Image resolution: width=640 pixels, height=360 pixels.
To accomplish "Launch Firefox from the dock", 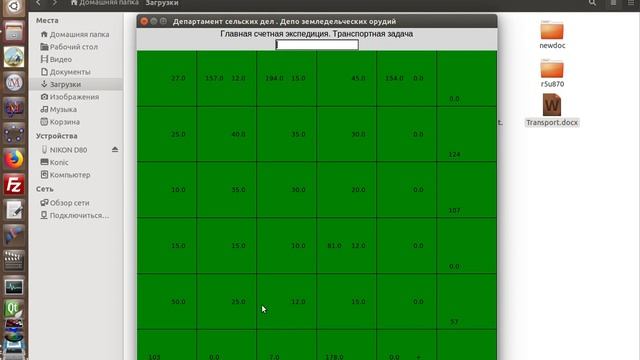I will (x=14, y=159).
